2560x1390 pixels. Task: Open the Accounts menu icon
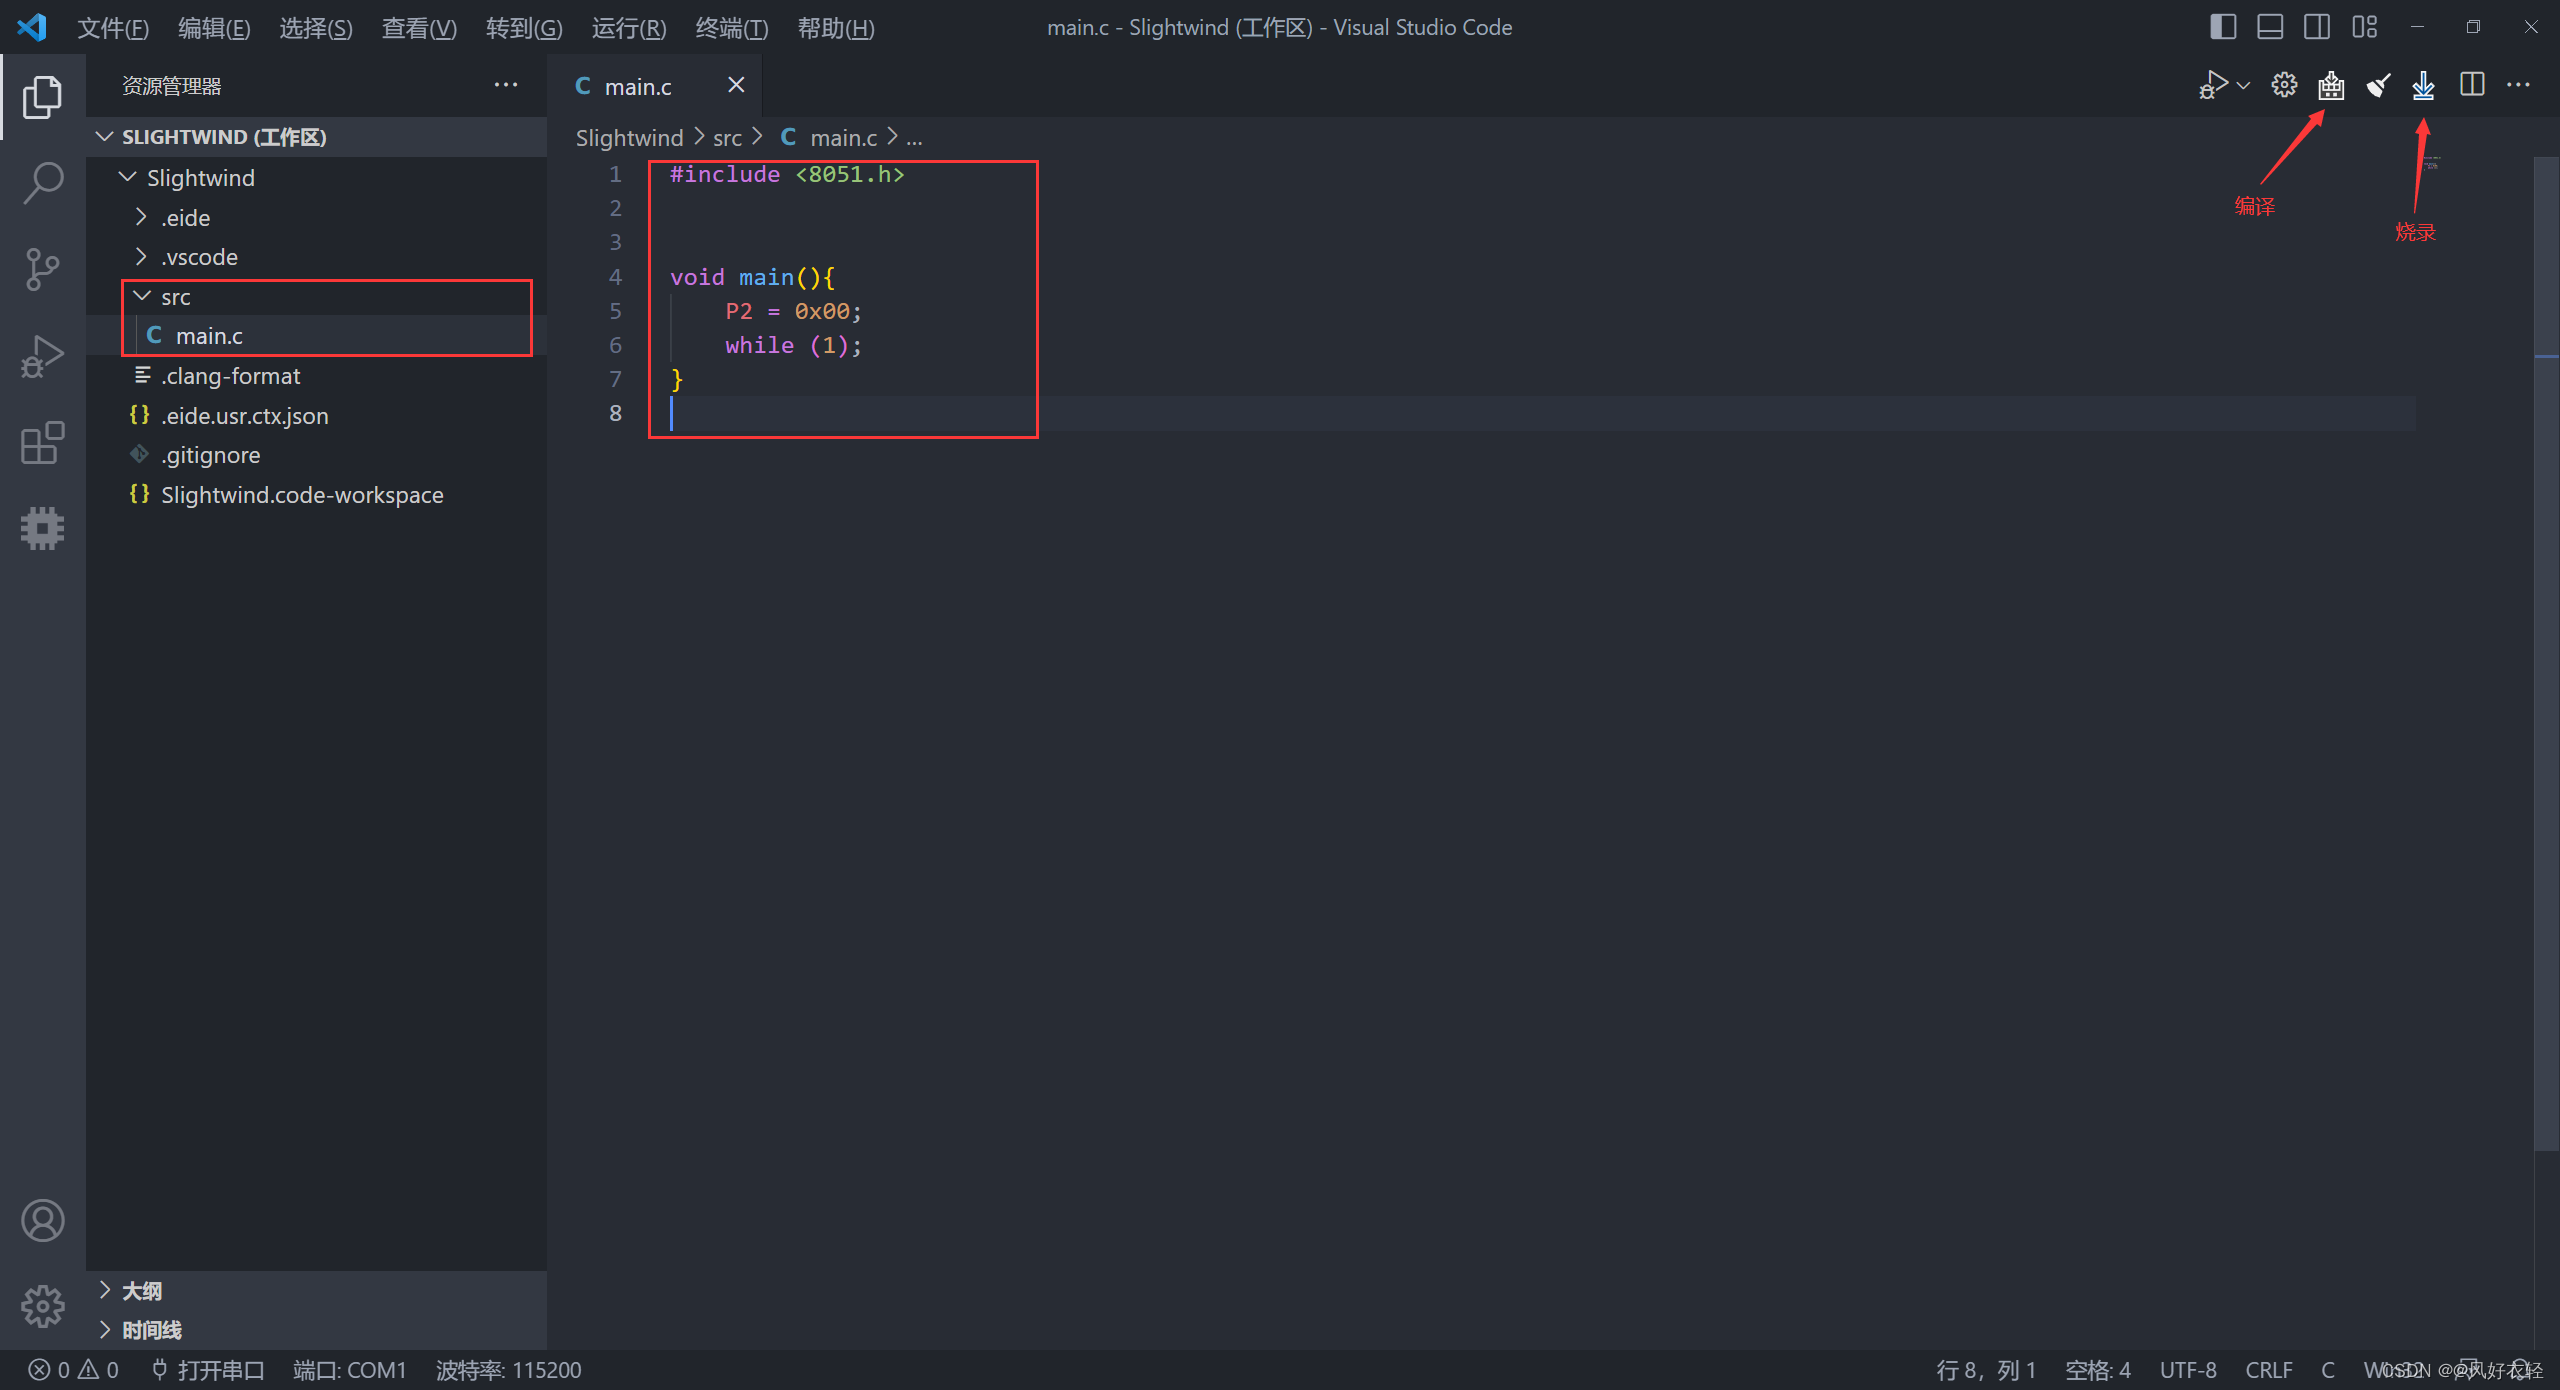pos(42,1221)
